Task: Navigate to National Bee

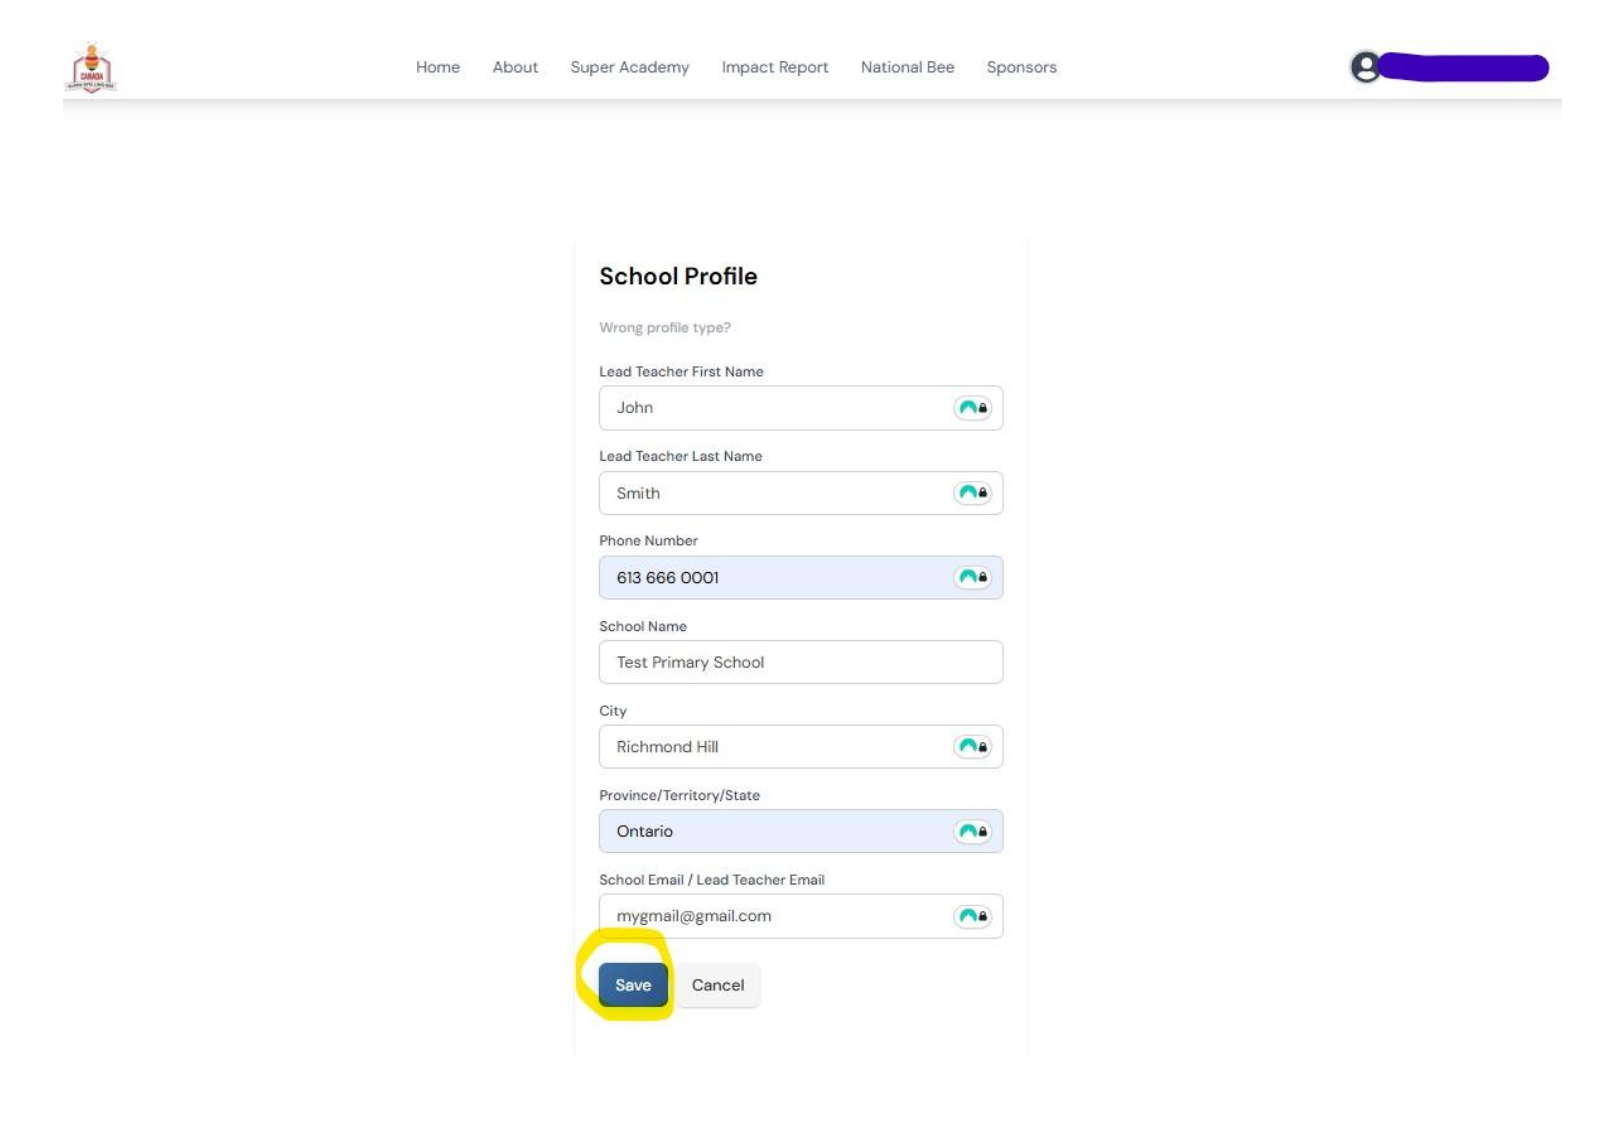Action: [x=907, y=68]
